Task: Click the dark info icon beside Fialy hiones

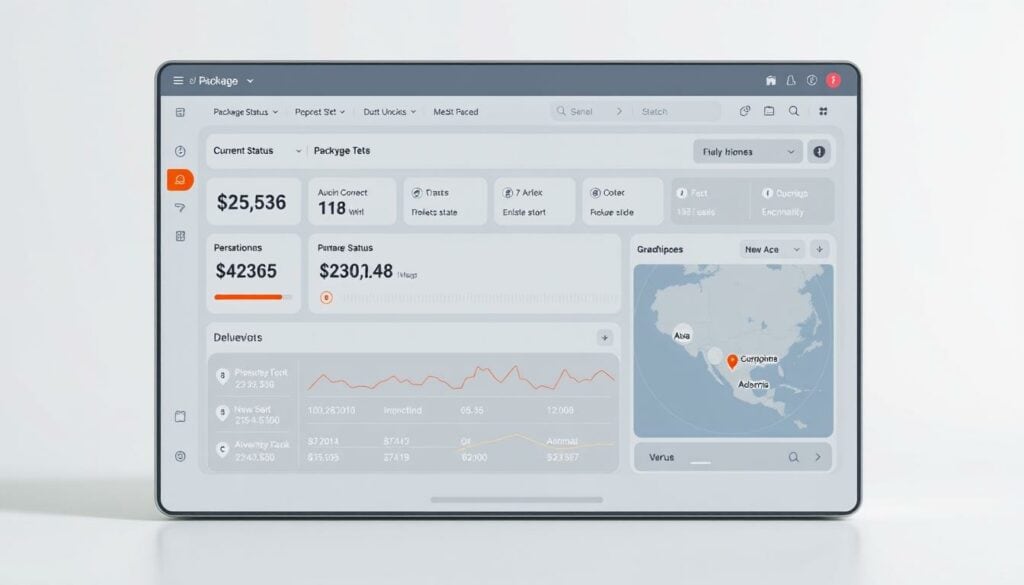Action: click(819, 151)
